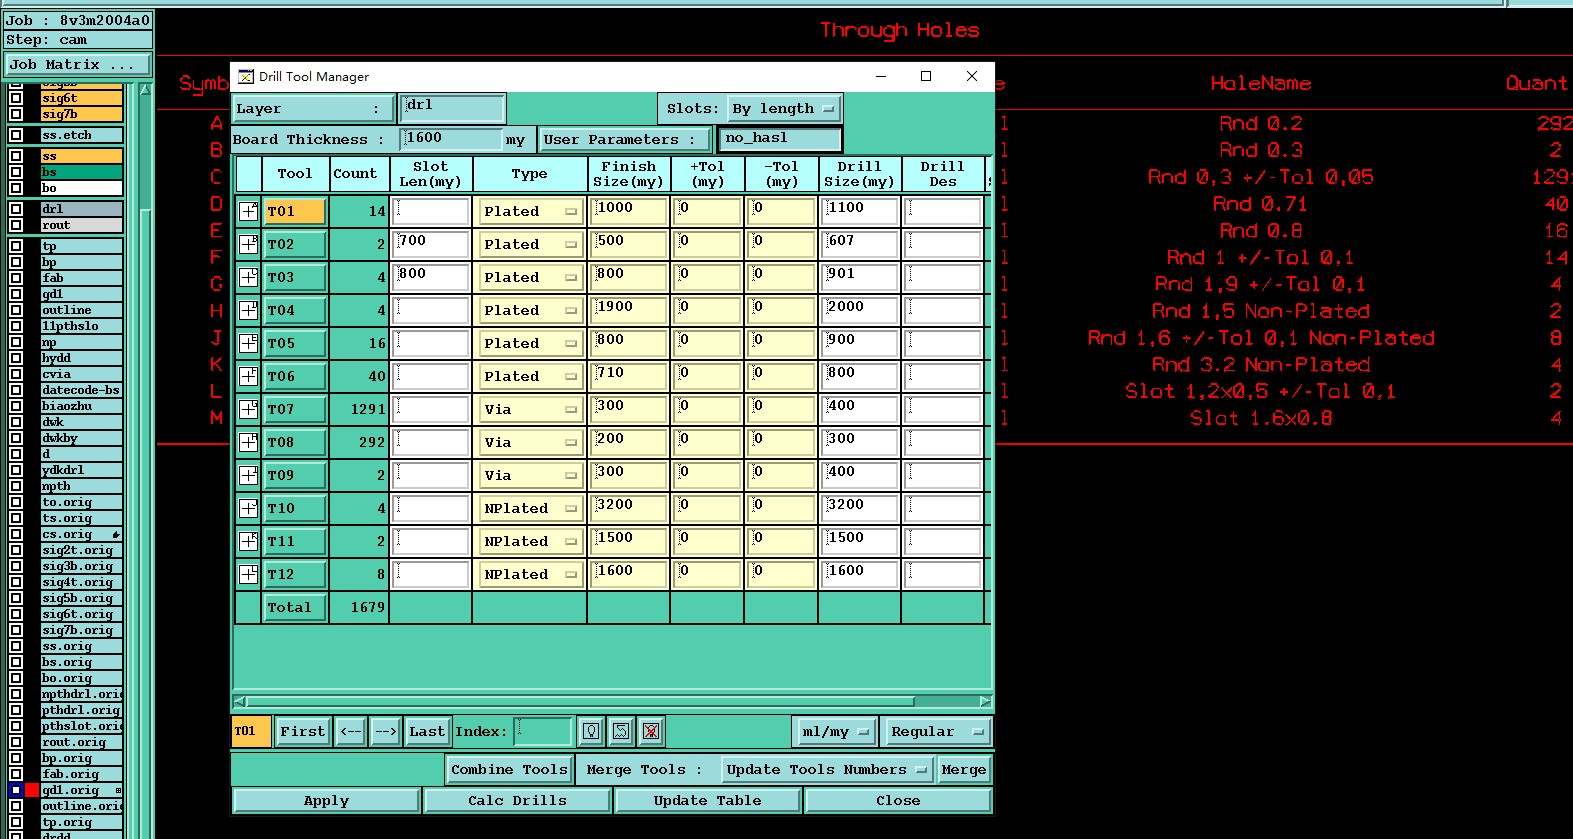Toggle checkbox for gd1.orig layer
This screenshot has width=1573, height=839.
pyautogui.click(x=16, y=790)
